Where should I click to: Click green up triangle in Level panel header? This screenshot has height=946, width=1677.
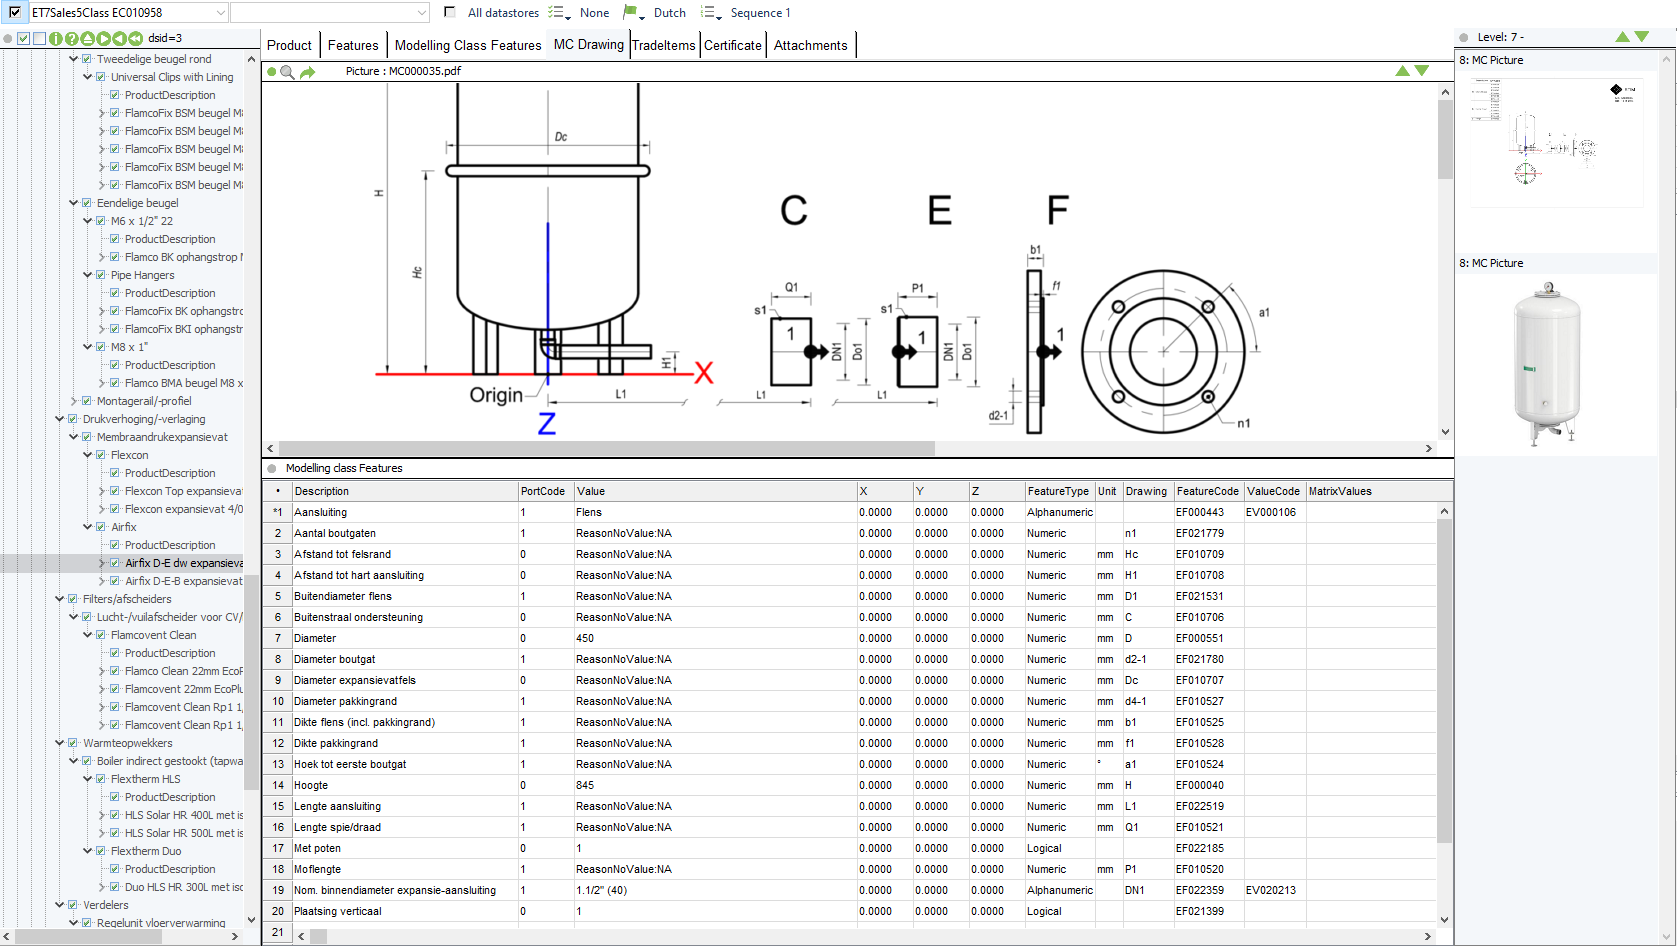[1622, 37]
